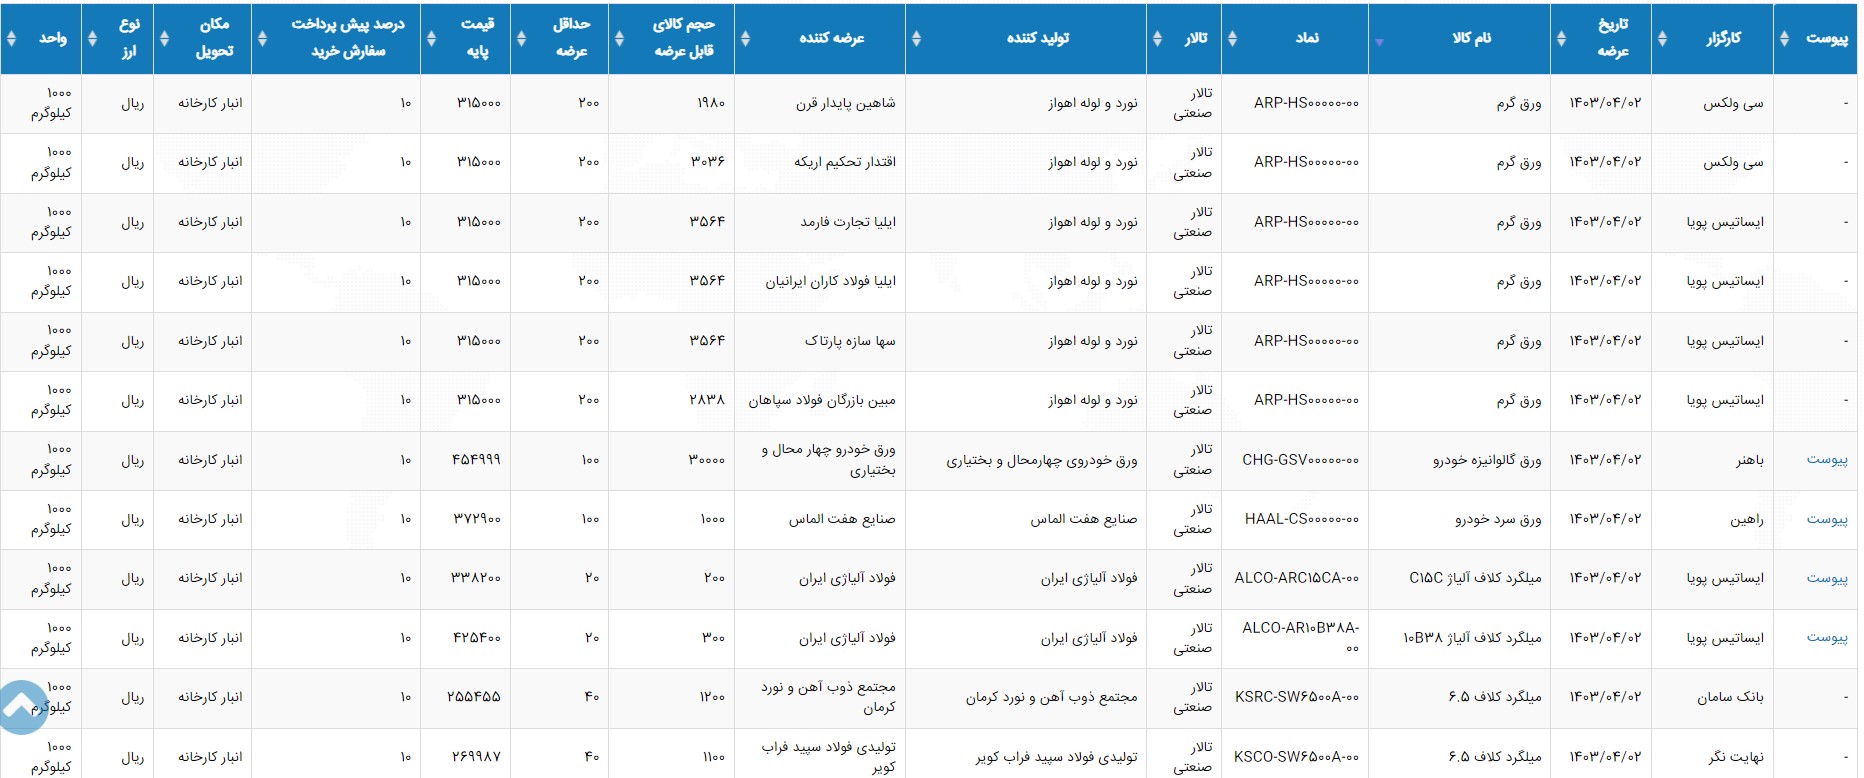
Task: Sort by کارگزار using its arrow icon
Action: pyautogui.click(x=1662, y=38)
